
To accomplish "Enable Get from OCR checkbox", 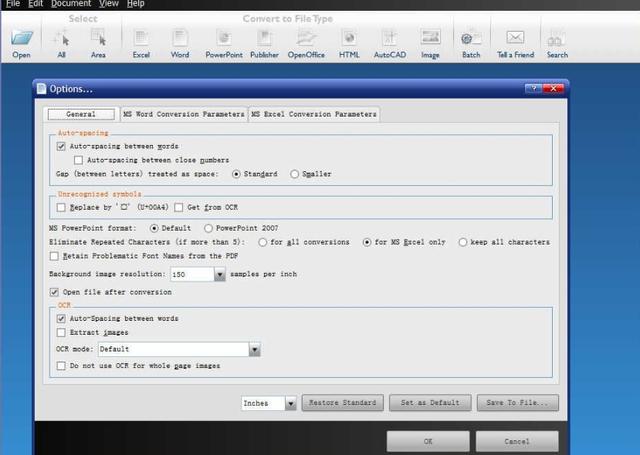I will point(178,207).
